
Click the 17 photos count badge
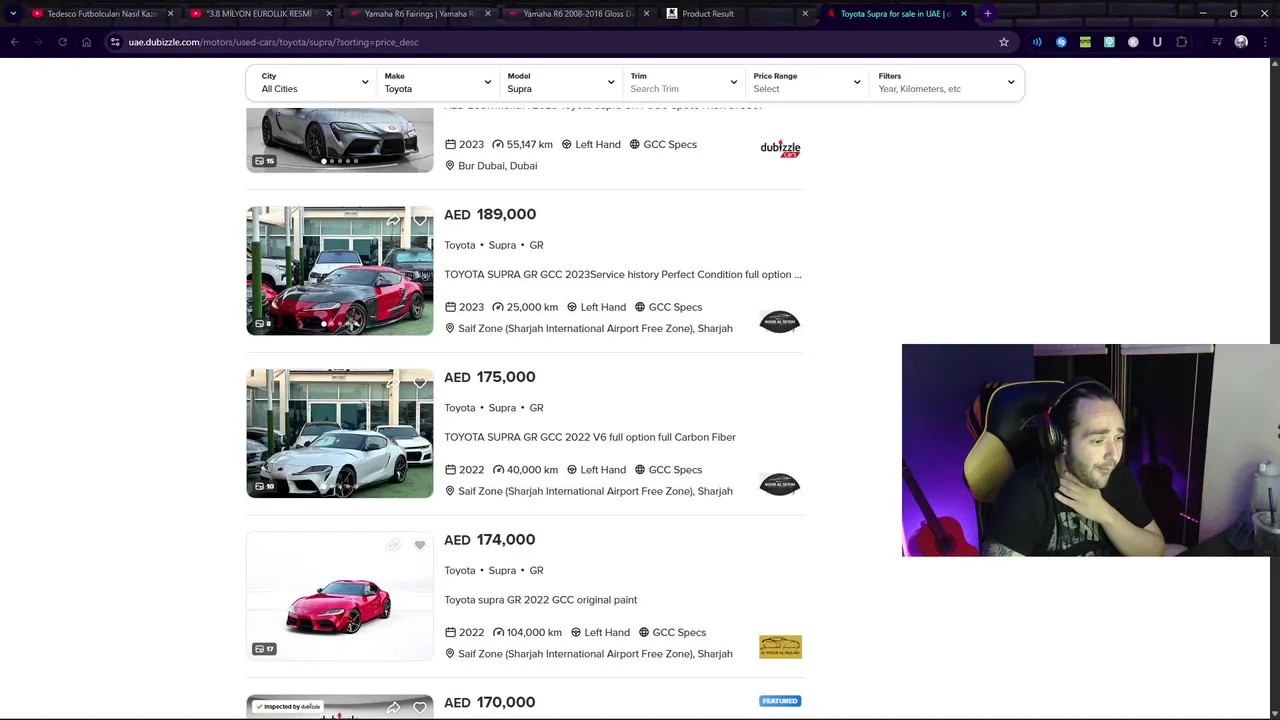(x=265, y=649)
